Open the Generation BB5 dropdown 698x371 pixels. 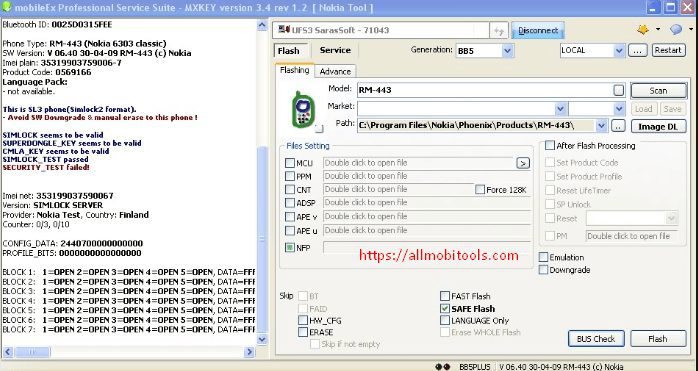click(507, 51)
